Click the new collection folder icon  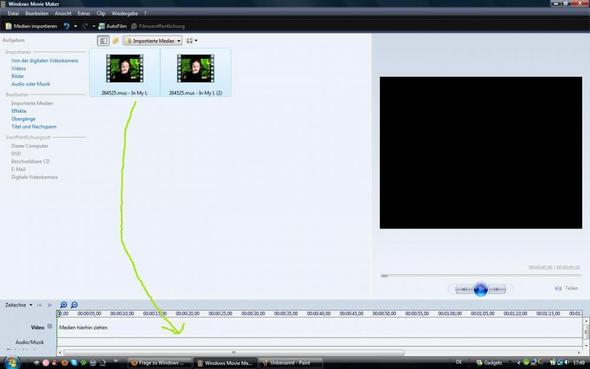[116, 41]
